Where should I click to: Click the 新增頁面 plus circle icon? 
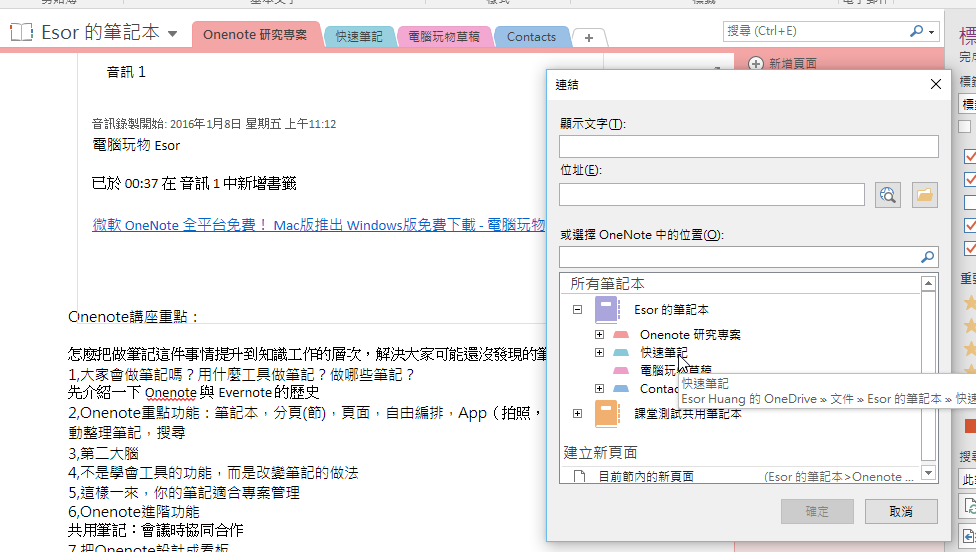(x=756, y=63)
